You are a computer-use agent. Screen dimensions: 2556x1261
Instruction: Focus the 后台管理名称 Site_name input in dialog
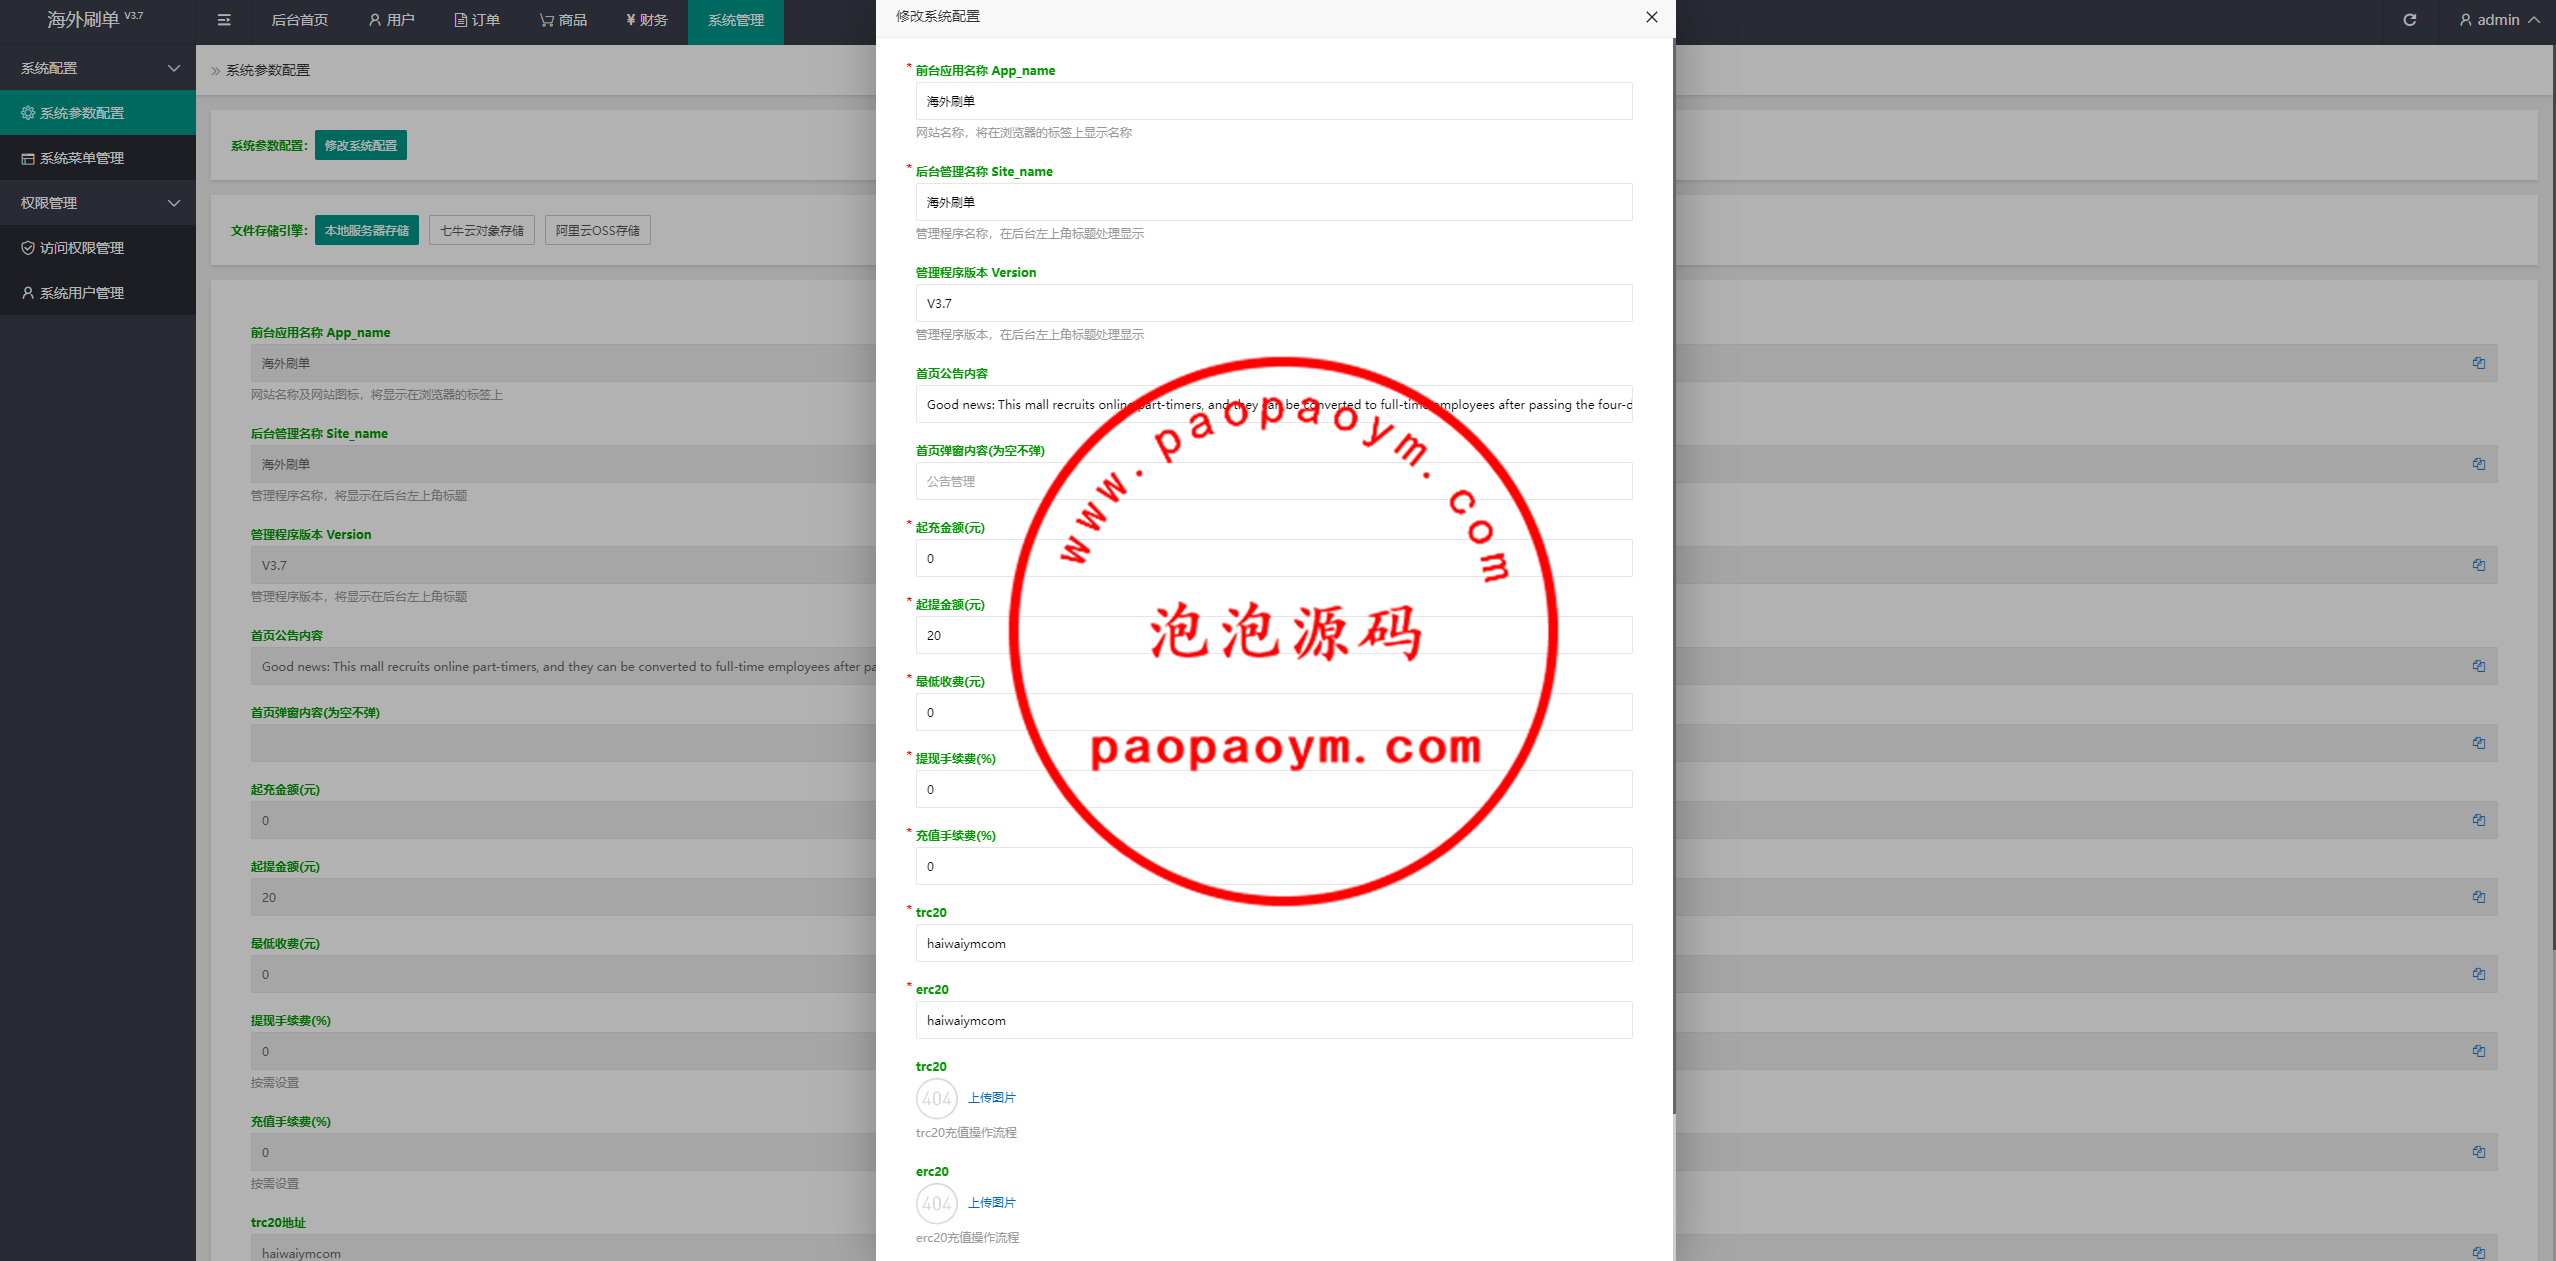pos(1274,202)
